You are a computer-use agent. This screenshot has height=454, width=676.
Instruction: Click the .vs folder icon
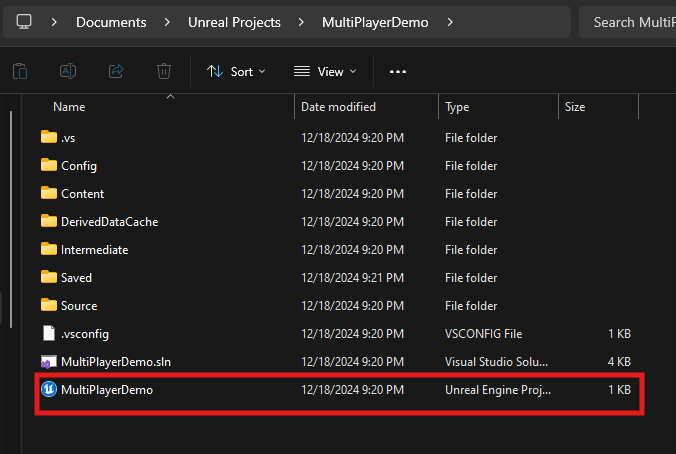[x=49, y=137]
